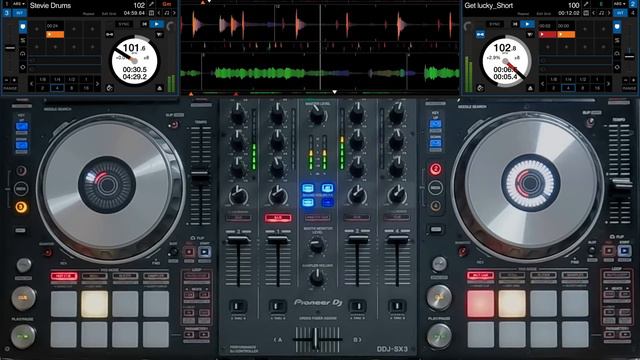This screenshot has width=640, height=360.
Task: Tap the red first performance pad on right deck
Action: (x=480, y=304)
